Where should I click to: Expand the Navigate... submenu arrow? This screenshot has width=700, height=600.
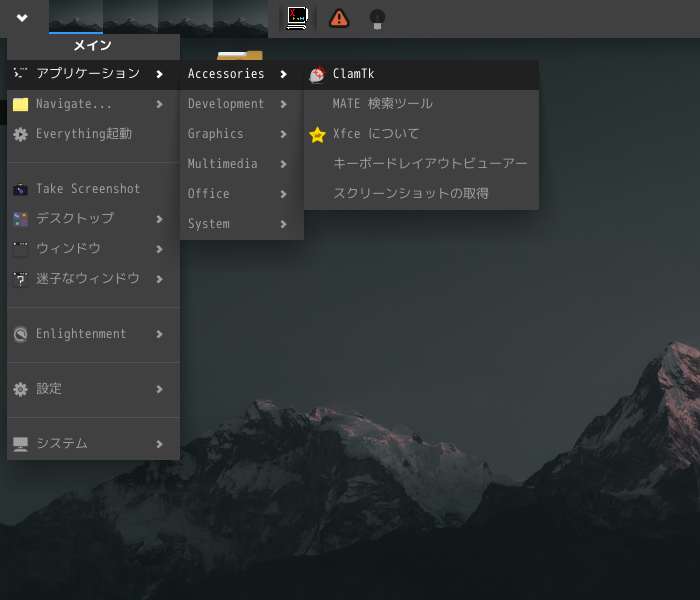tap(159, 104)
